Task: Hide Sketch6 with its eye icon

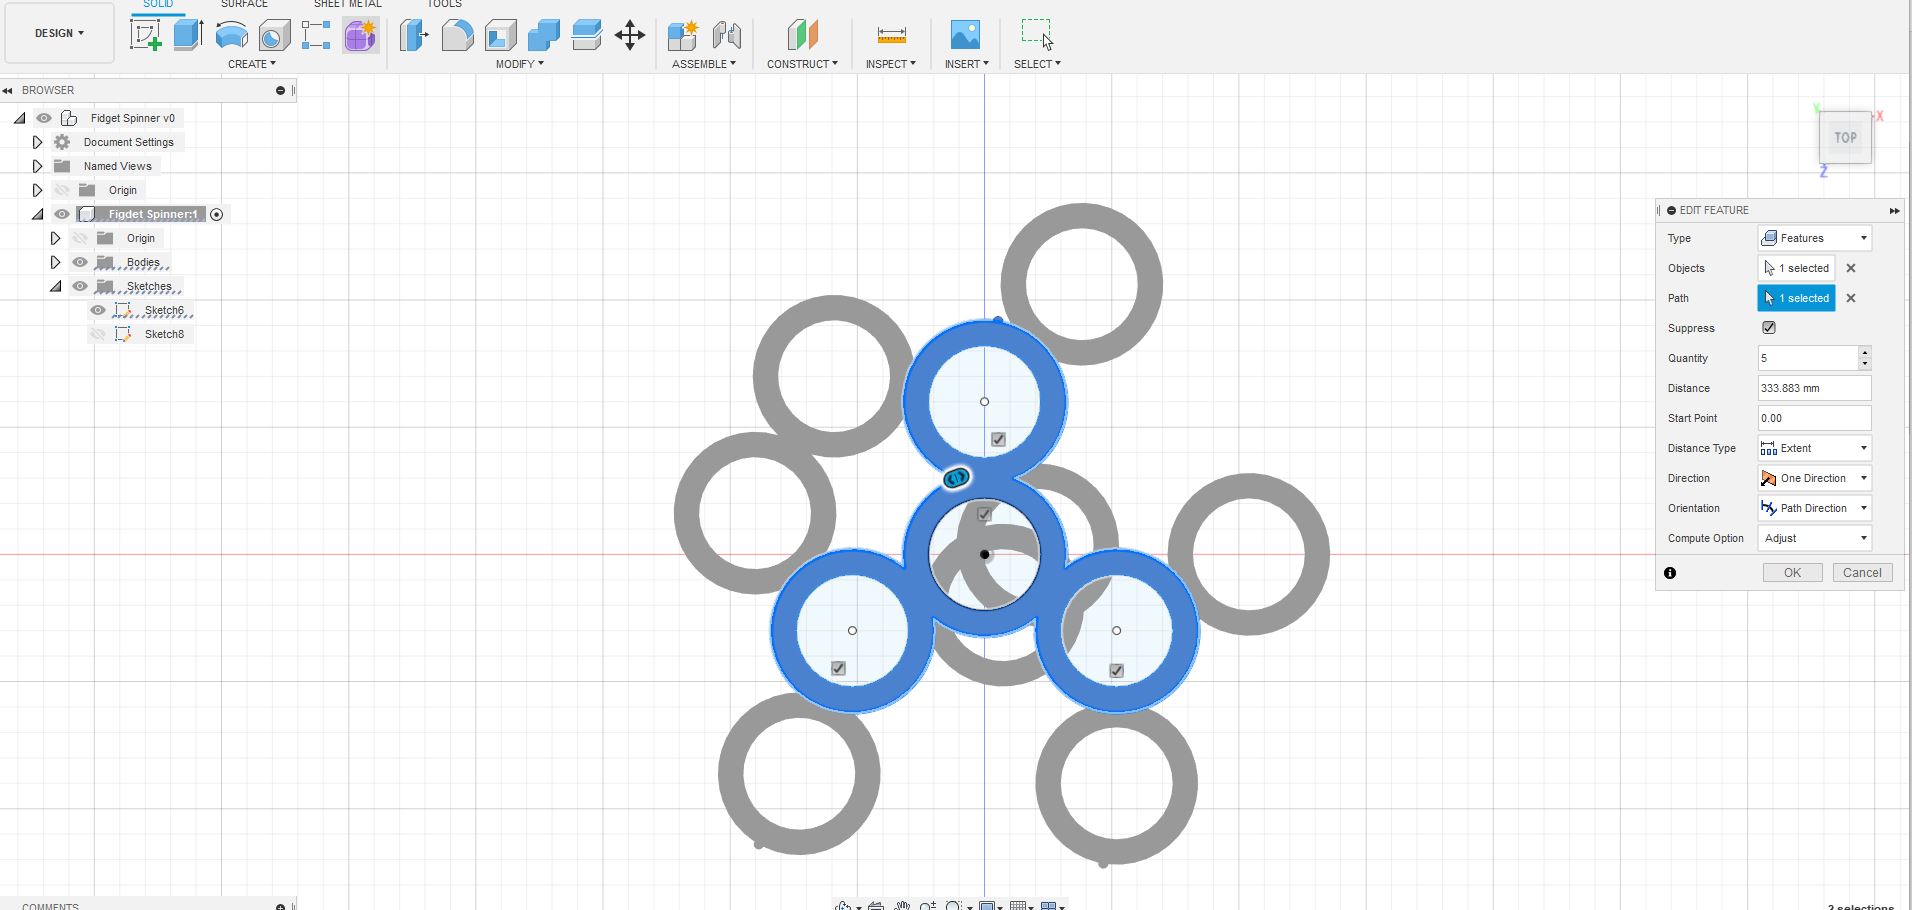Action: pyautogui.click(x=98, y=310)
